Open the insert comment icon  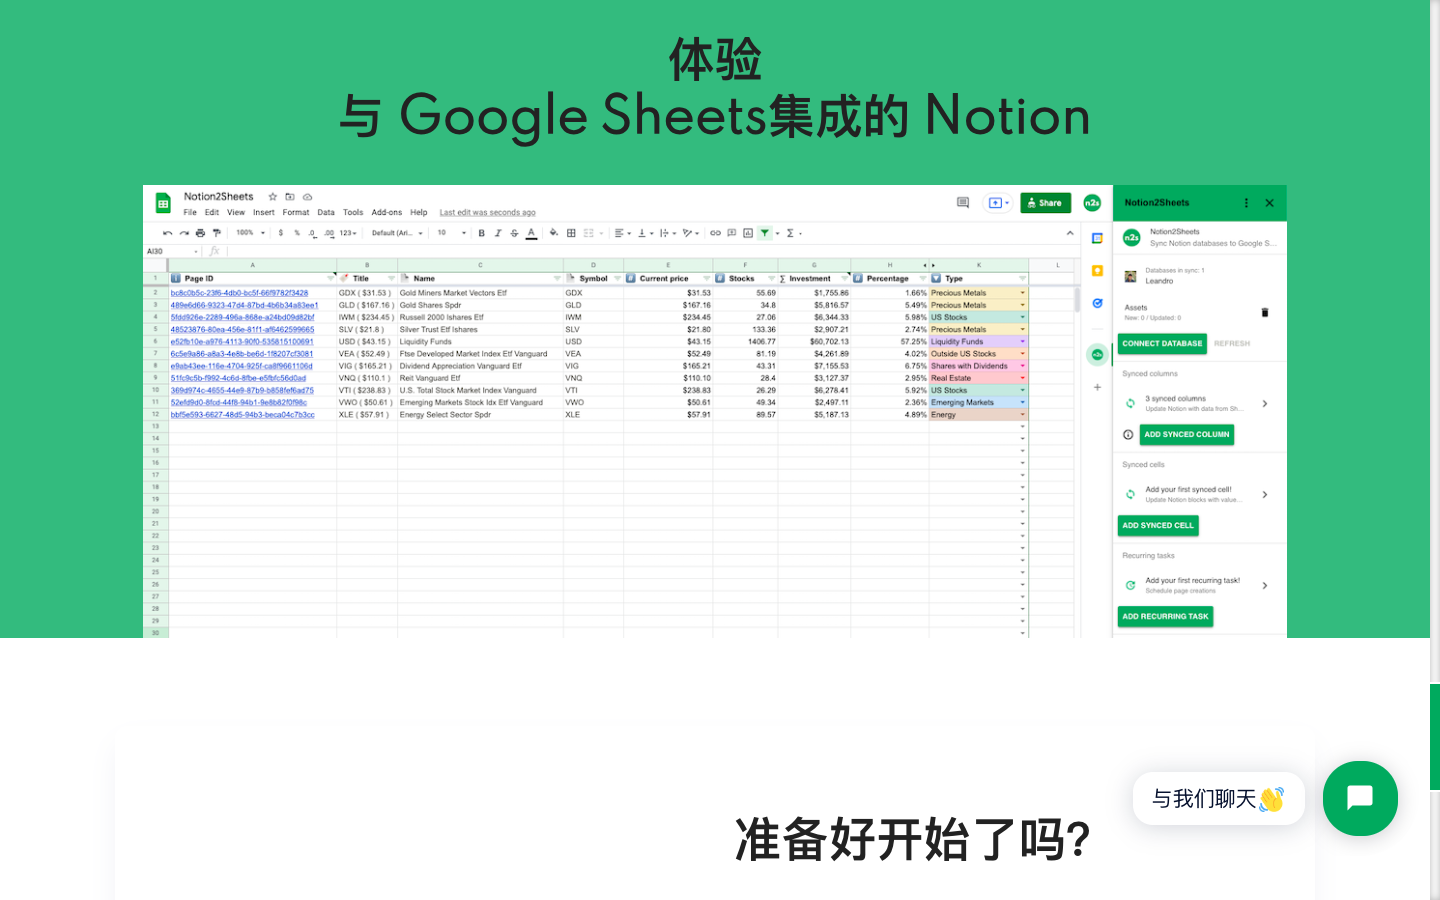click(x=730, y=233)
